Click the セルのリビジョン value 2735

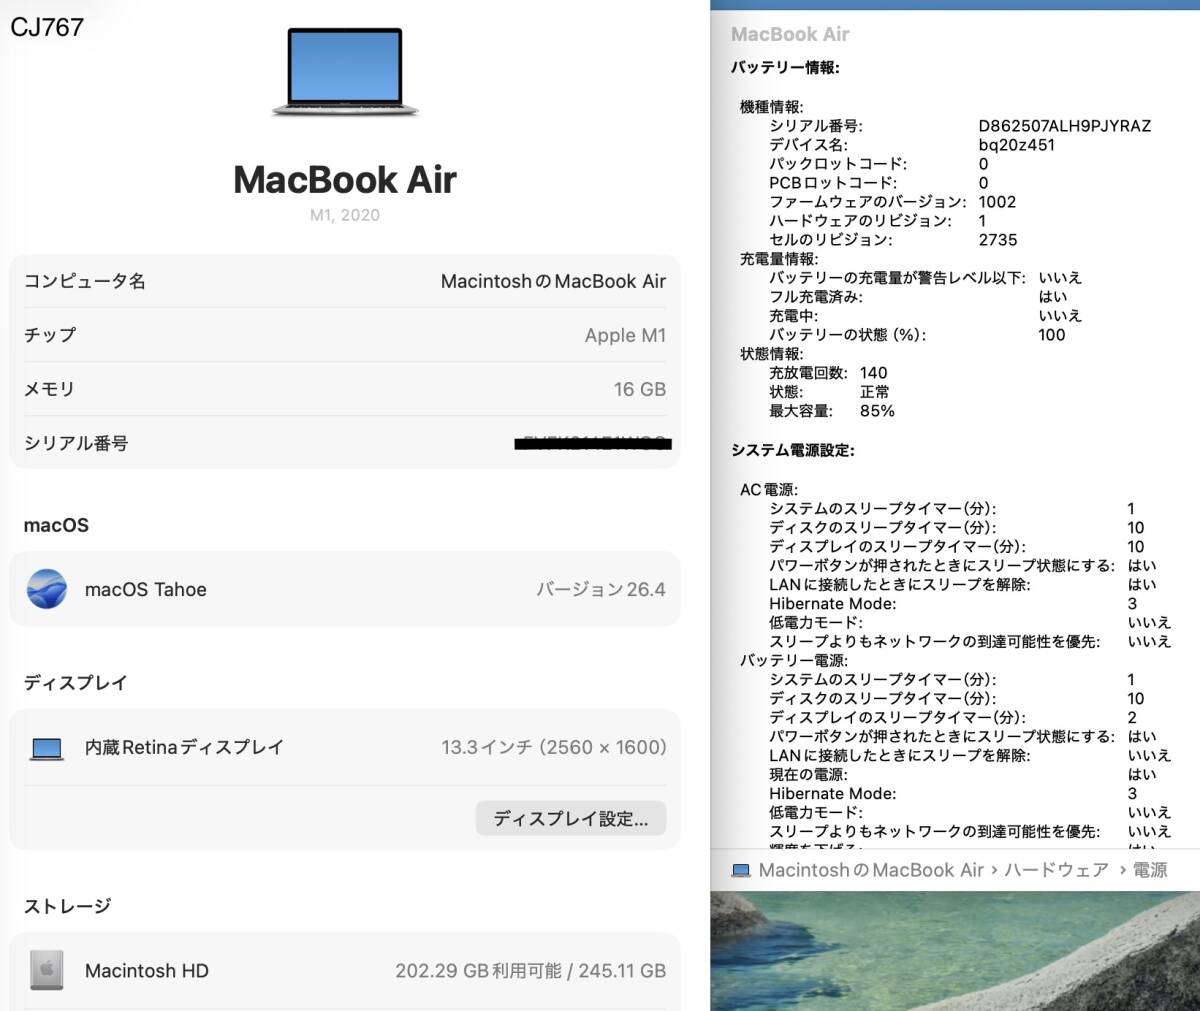click(998, 240)
